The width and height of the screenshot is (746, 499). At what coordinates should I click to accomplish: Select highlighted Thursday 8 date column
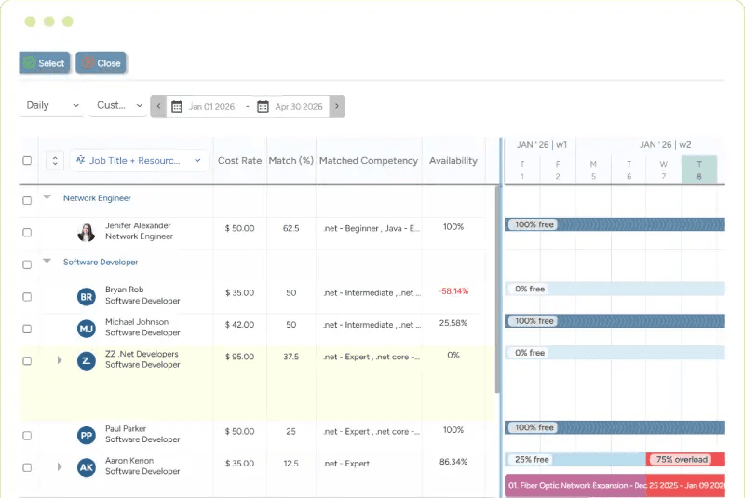[699, 170]
